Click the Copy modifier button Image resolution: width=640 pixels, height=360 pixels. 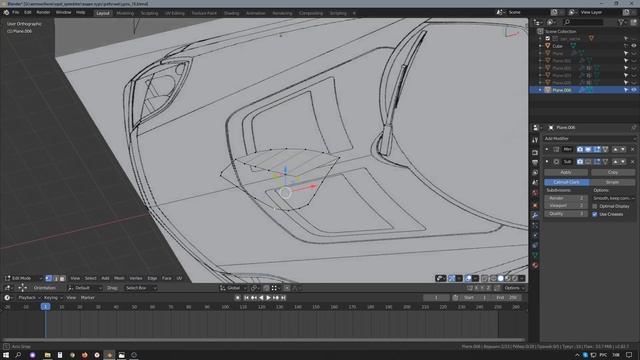pyautogui.click(x=613, y=172)
